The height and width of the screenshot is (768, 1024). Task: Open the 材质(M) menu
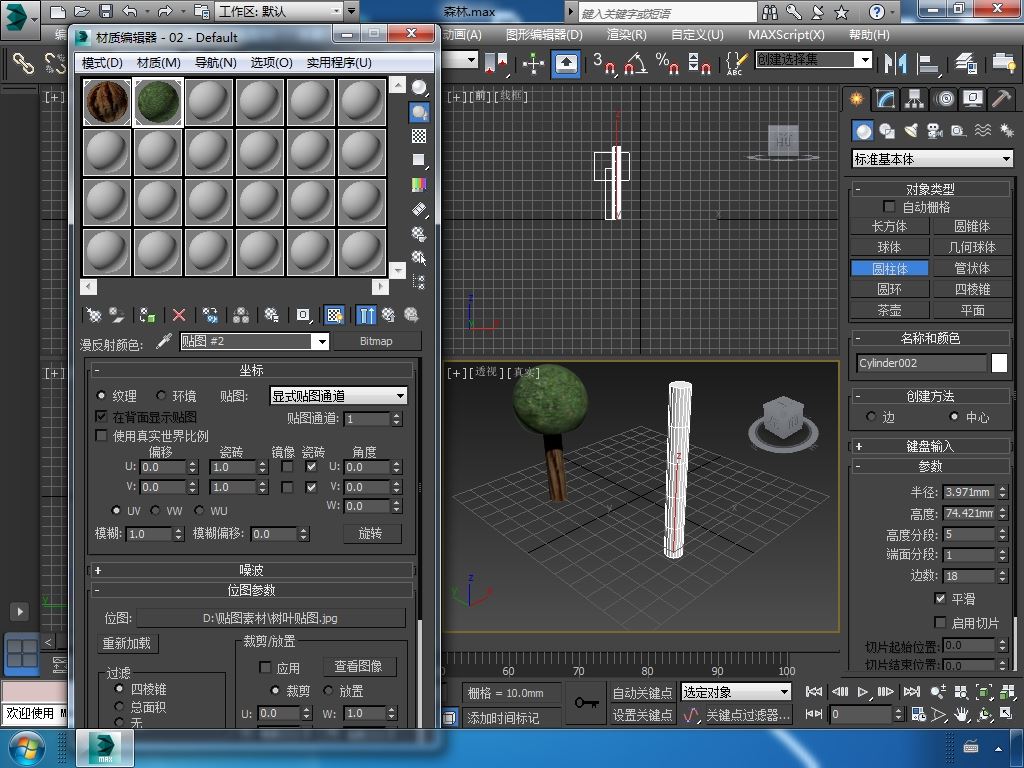(x=158, y=62)
